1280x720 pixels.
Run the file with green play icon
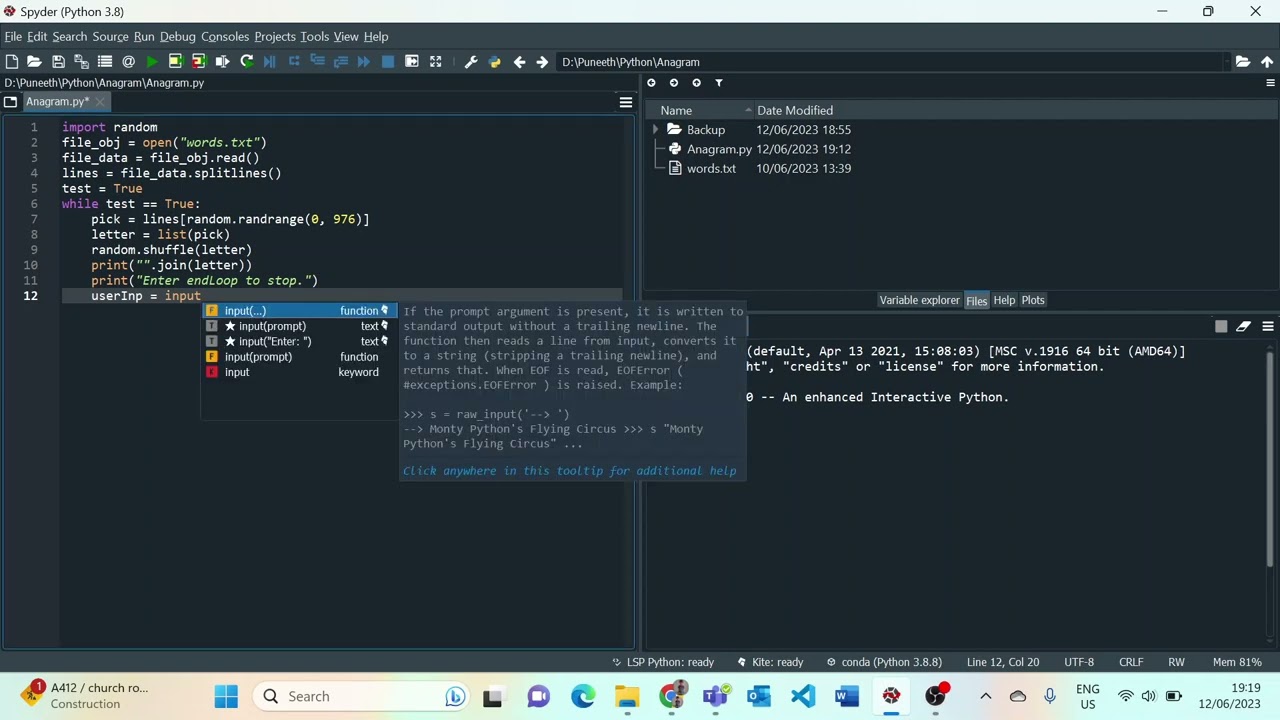coord(152,62)
